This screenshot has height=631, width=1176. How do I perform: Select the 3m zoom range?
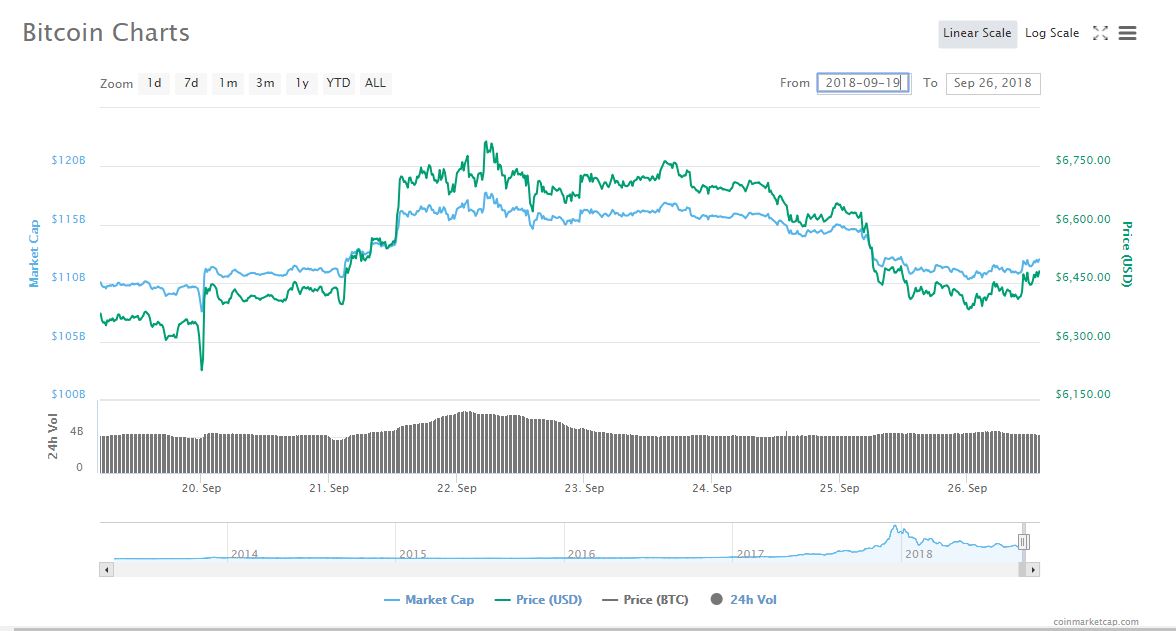coord(265,83)
